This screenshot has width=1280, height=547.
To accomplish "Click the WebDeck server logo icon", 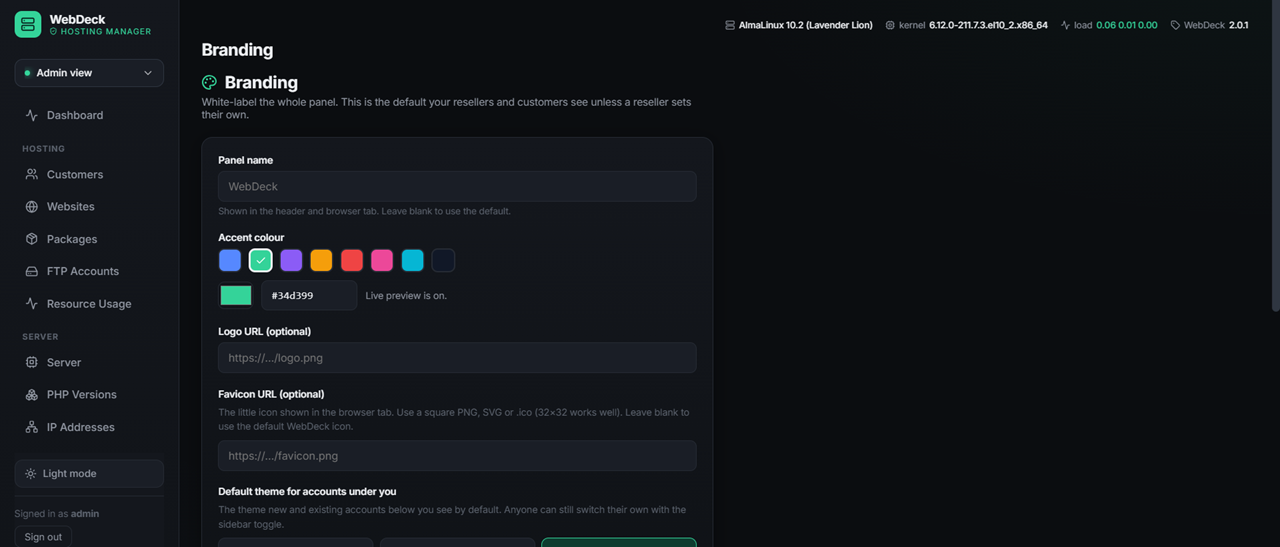I will [x=28, y=25].
